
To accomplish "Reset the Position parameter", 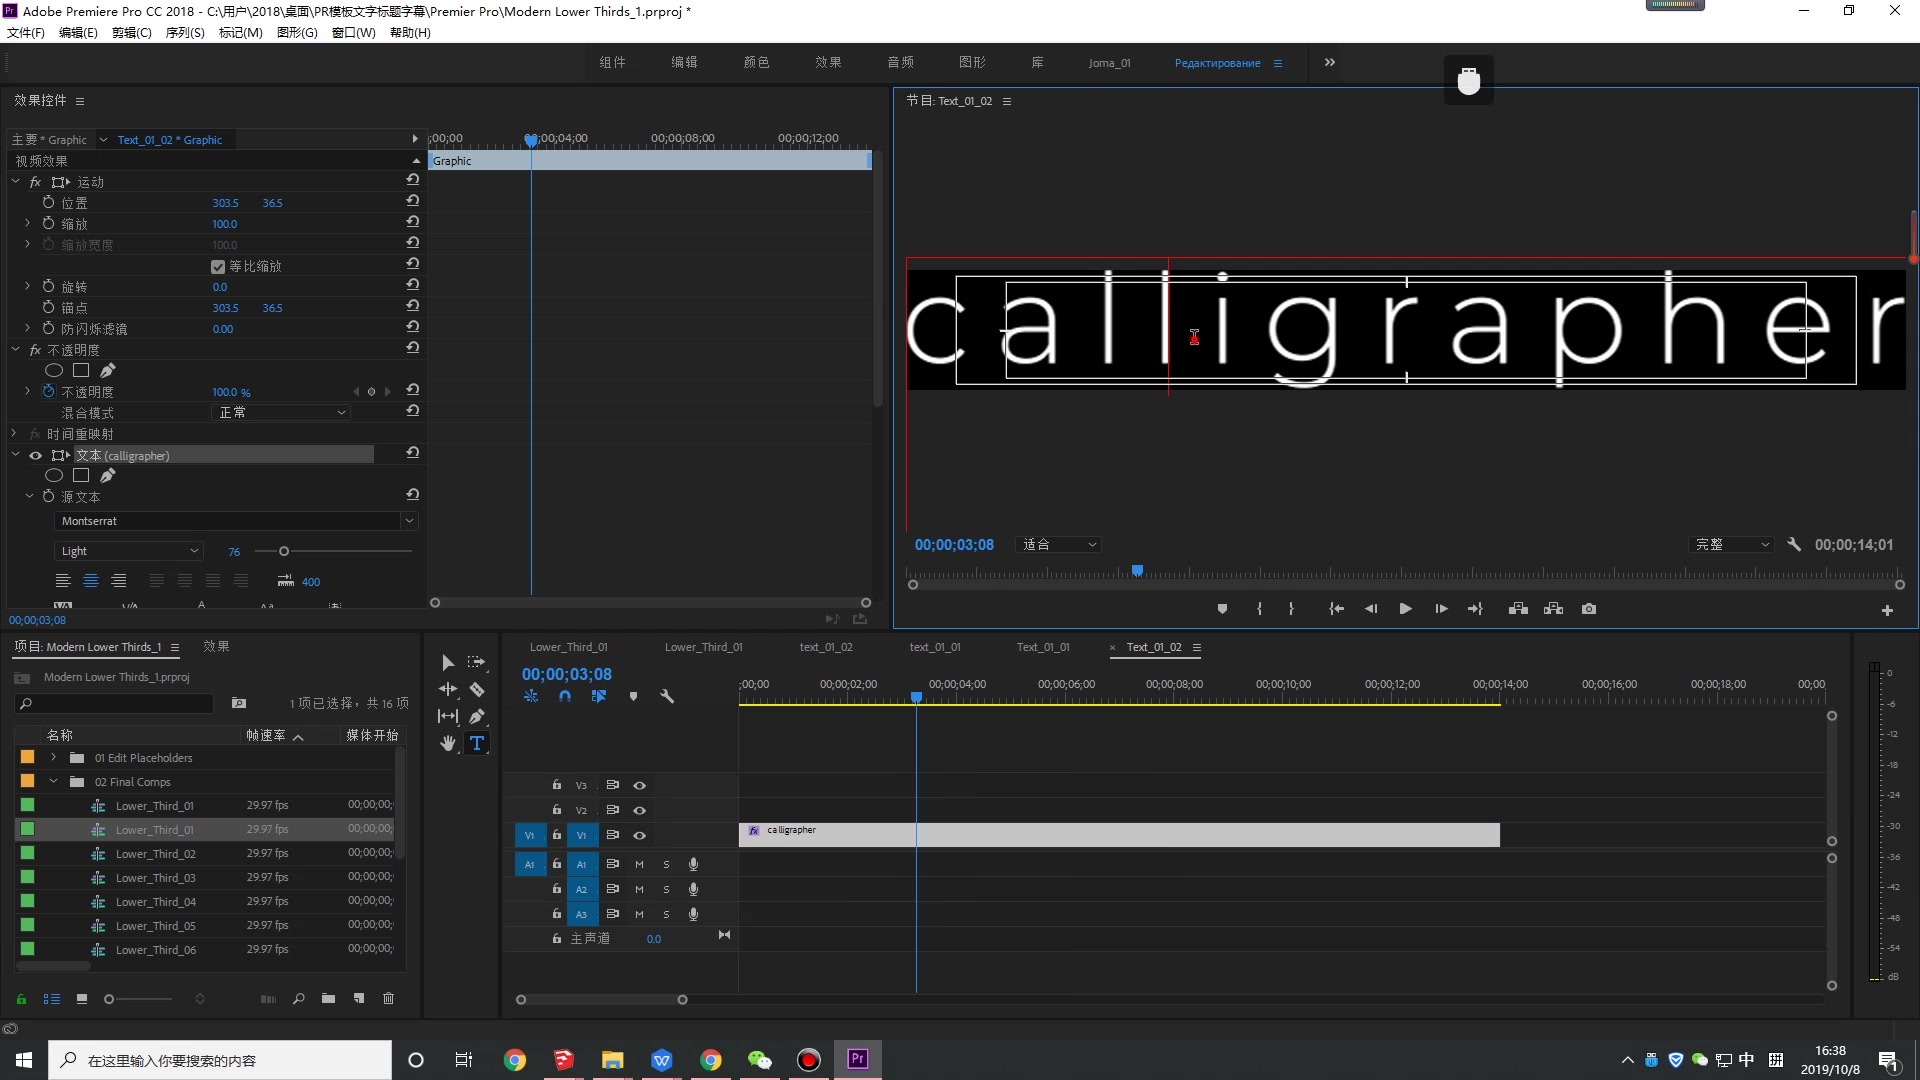I will [412, 201].
